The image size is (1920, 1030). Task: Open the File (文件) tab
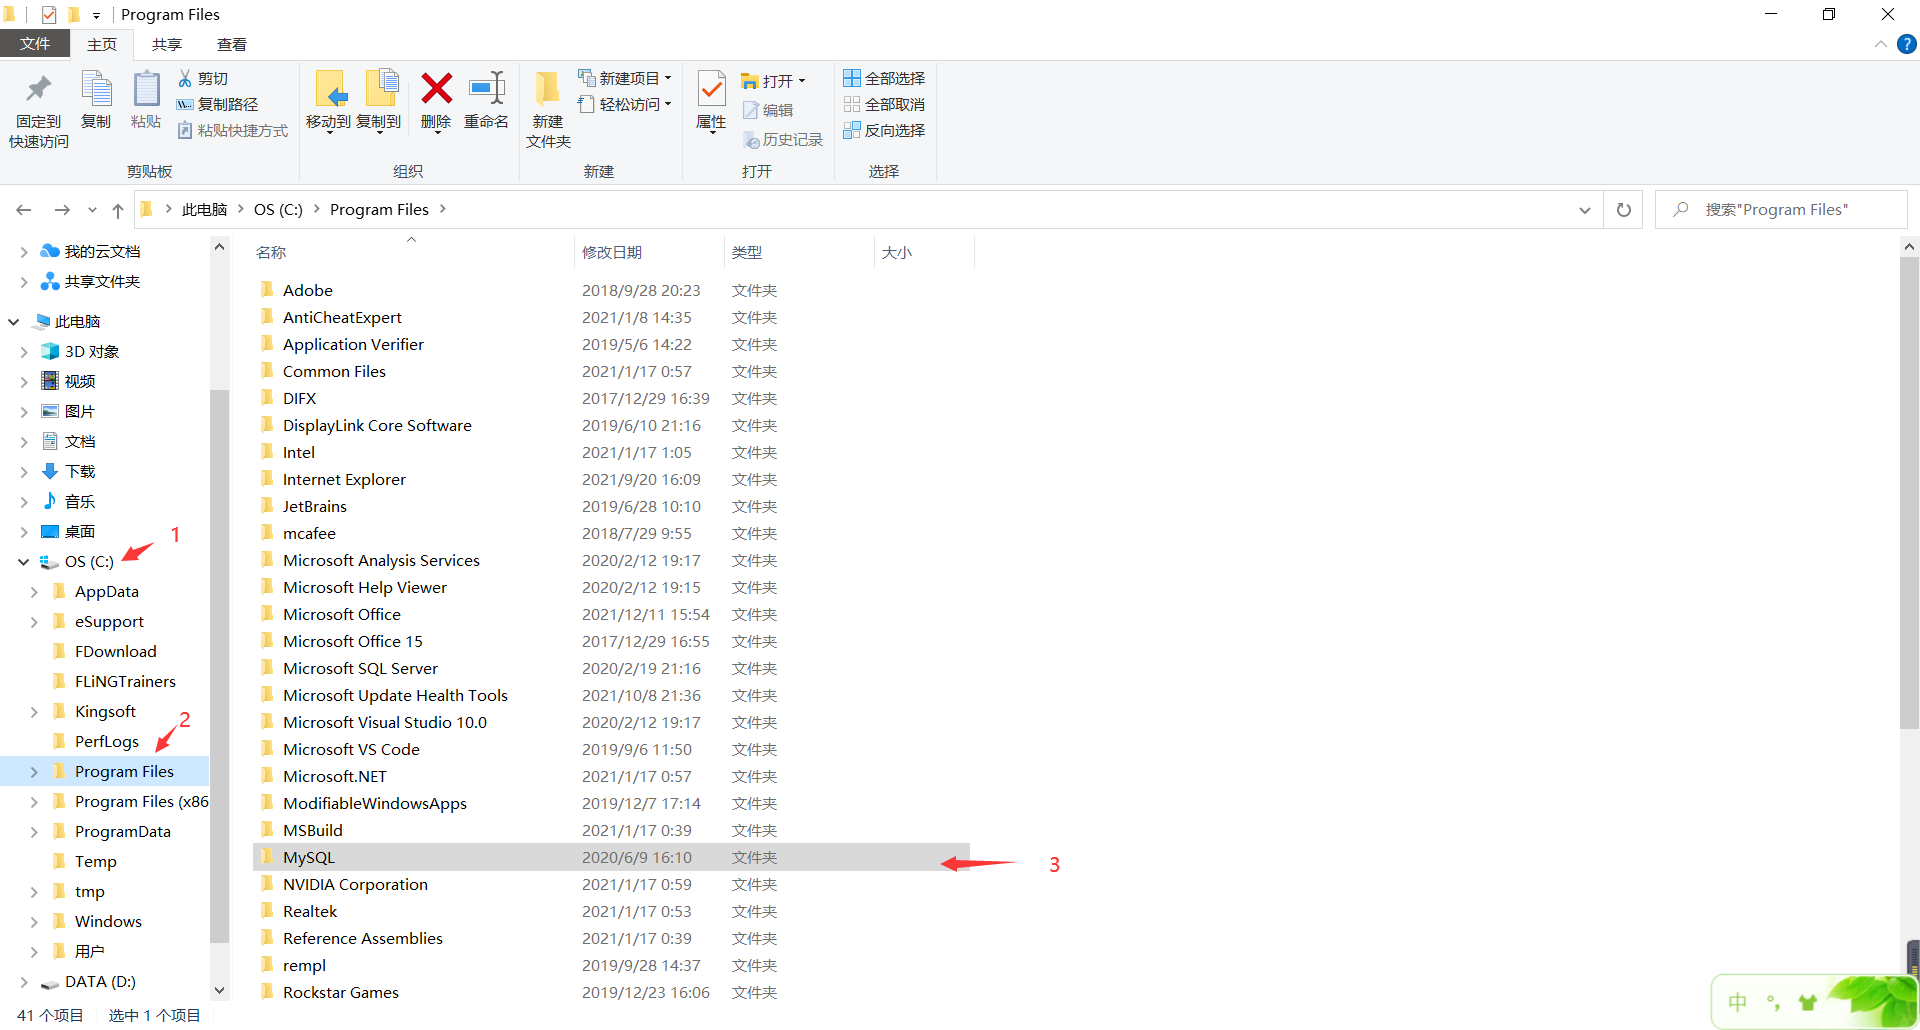35,44
